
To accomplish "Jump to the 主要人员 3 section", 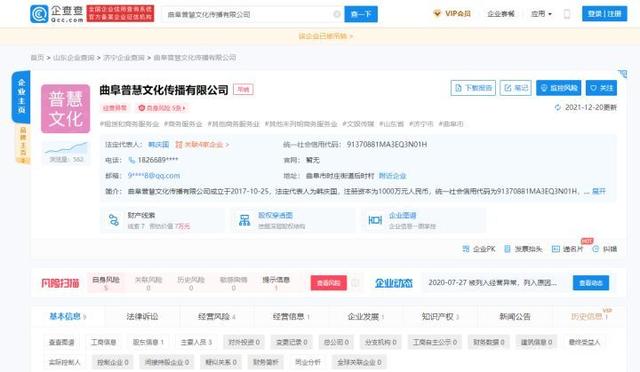I will (196, 342).
